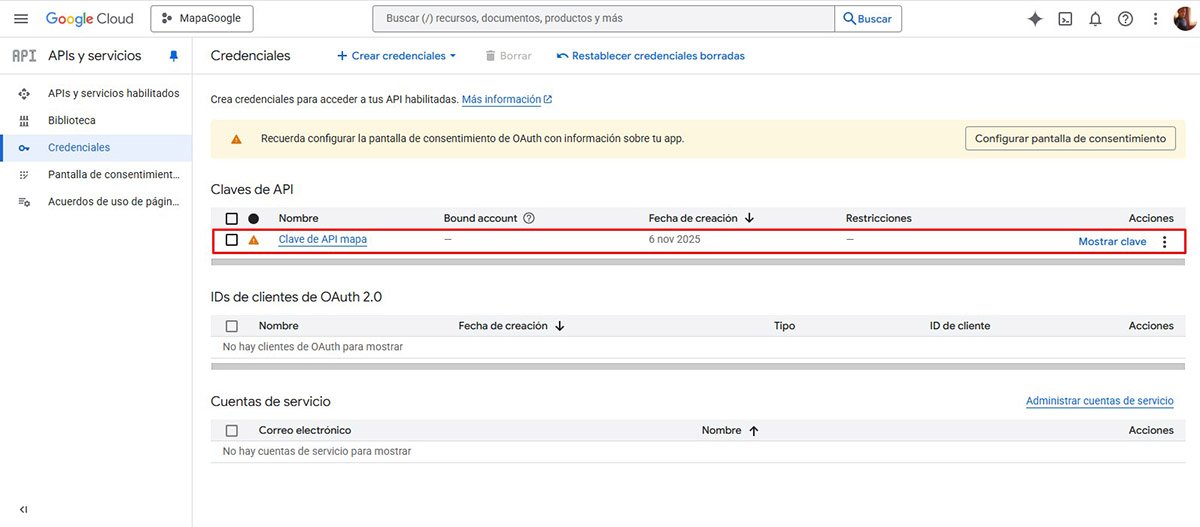Open the three-dot settings menu in header
The width and height of the screenshot is (1200, 527).
pos(1155,19)
